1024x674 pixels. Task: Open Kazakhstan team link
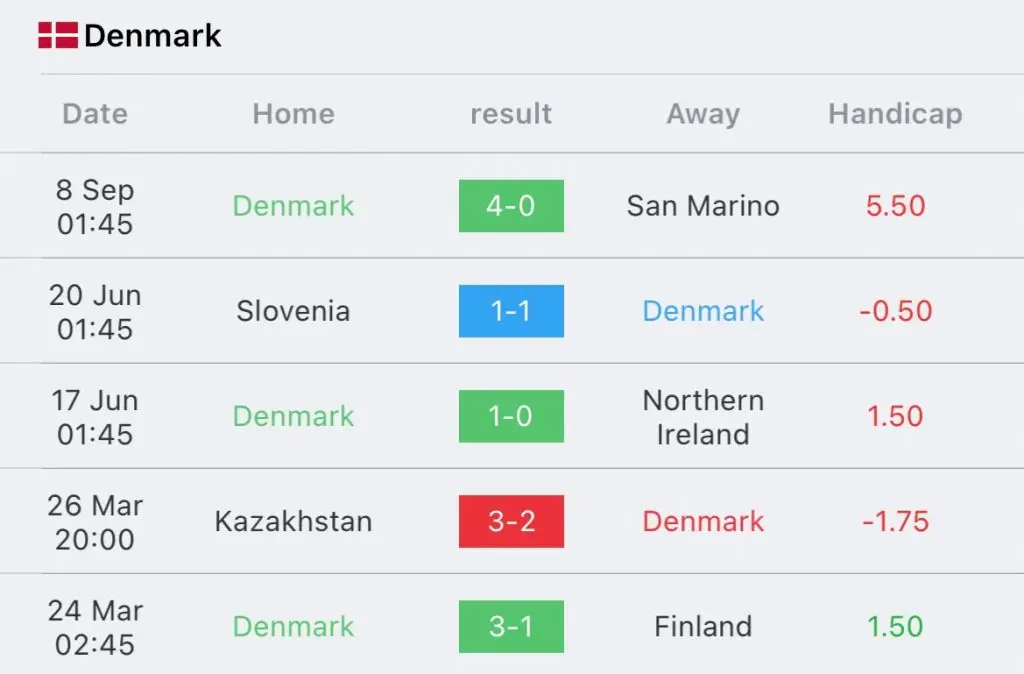(293, 521)
